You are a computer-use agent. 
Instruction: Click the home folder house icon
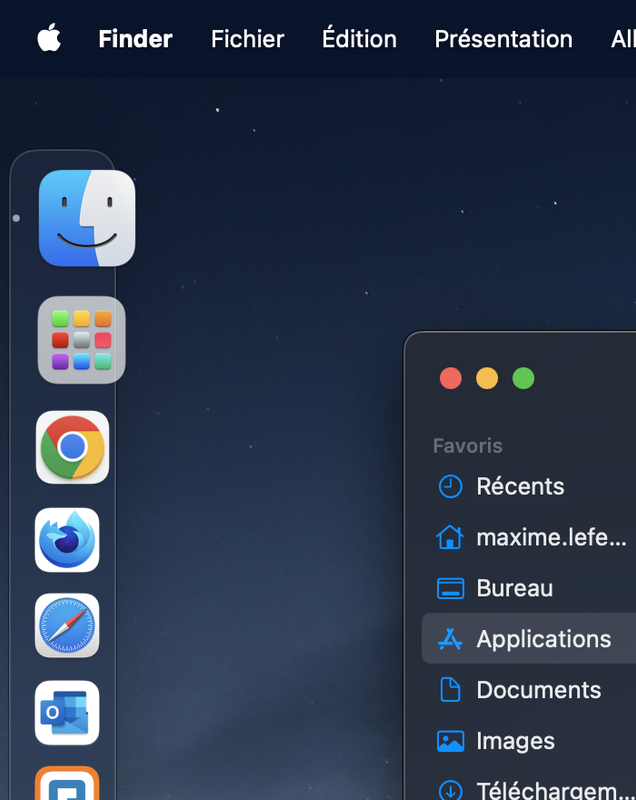450,537
